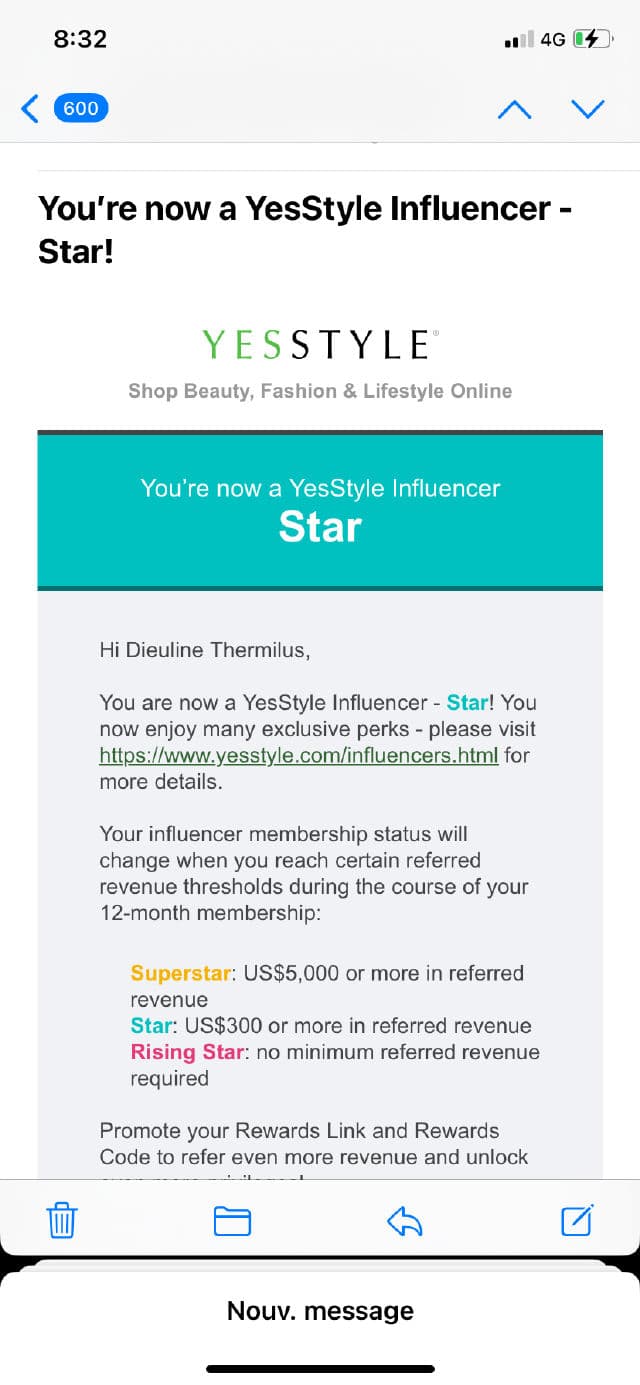Move email using the folder icon
Viewport: 640px width, 1385px height.
pos(232,1220)
